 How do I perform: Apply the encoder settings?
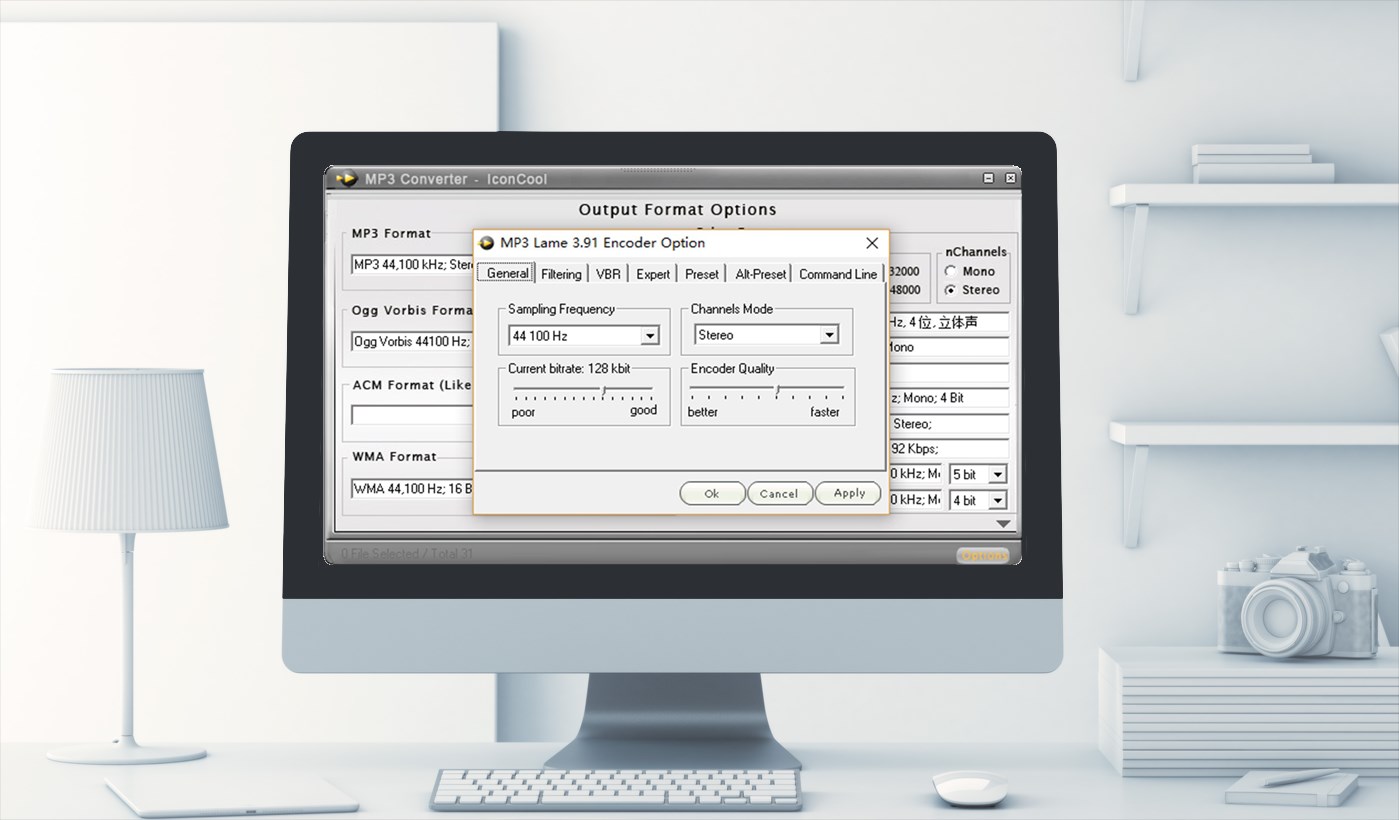tap(849, 493)
